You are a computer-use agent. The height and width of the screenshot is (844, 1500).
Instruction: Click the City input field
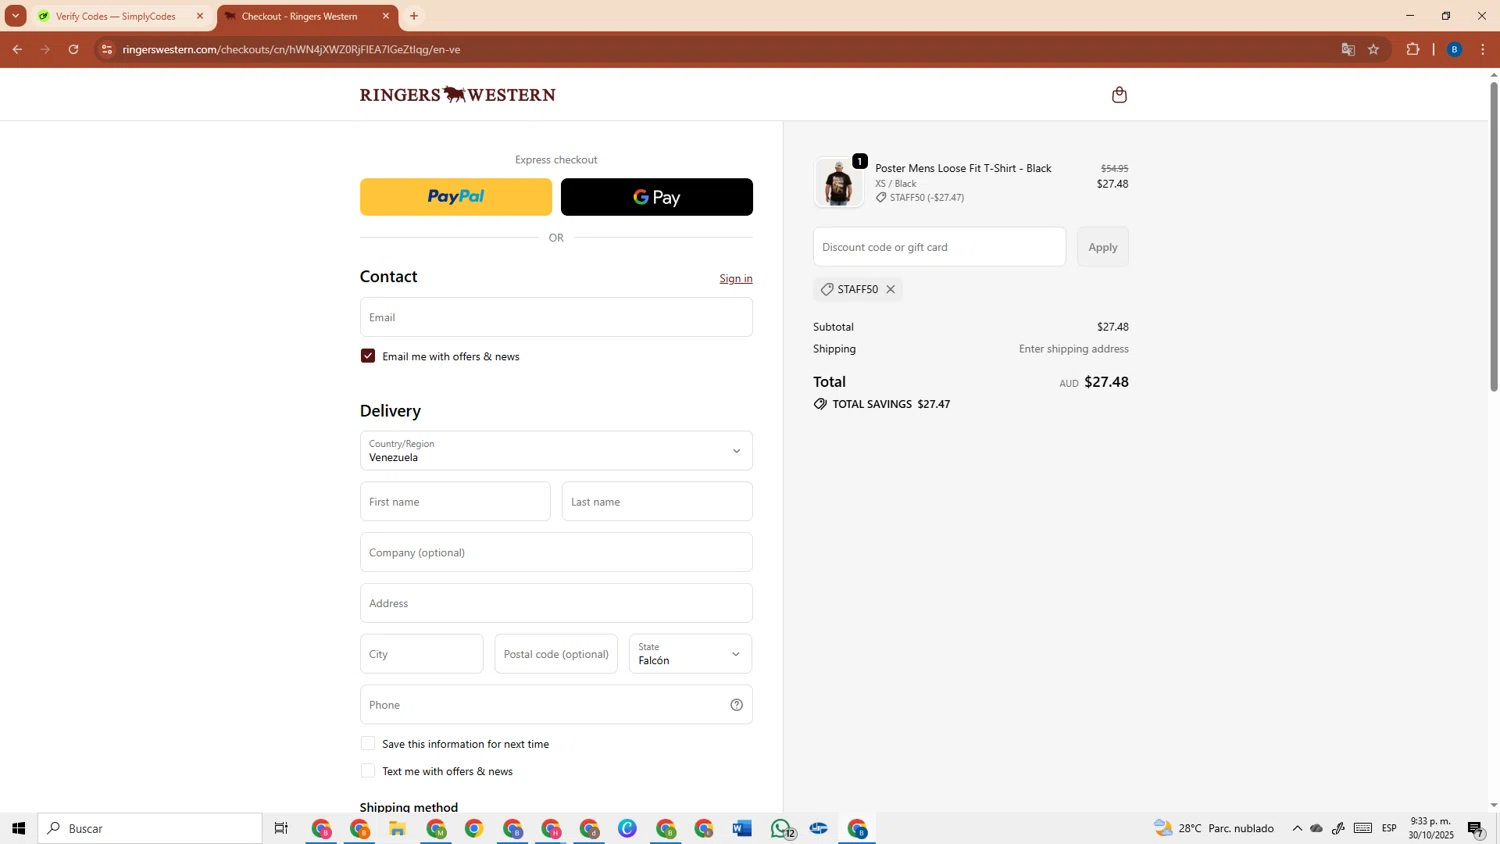click(421, 654)
